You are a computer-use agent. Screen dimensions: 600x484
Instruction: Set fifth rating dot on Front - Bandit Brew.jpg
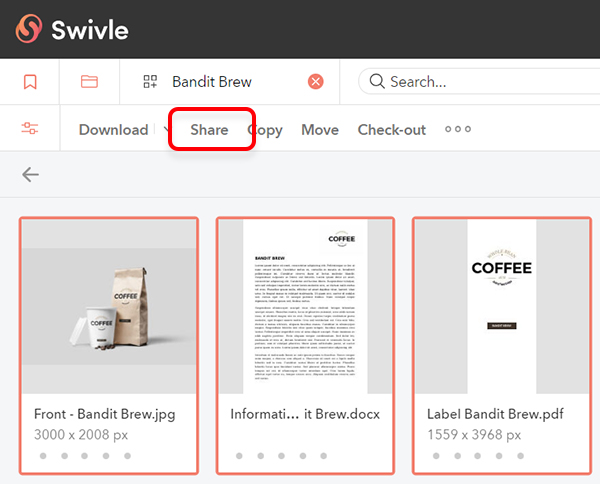pyautogui.click(x=127, y=456)
